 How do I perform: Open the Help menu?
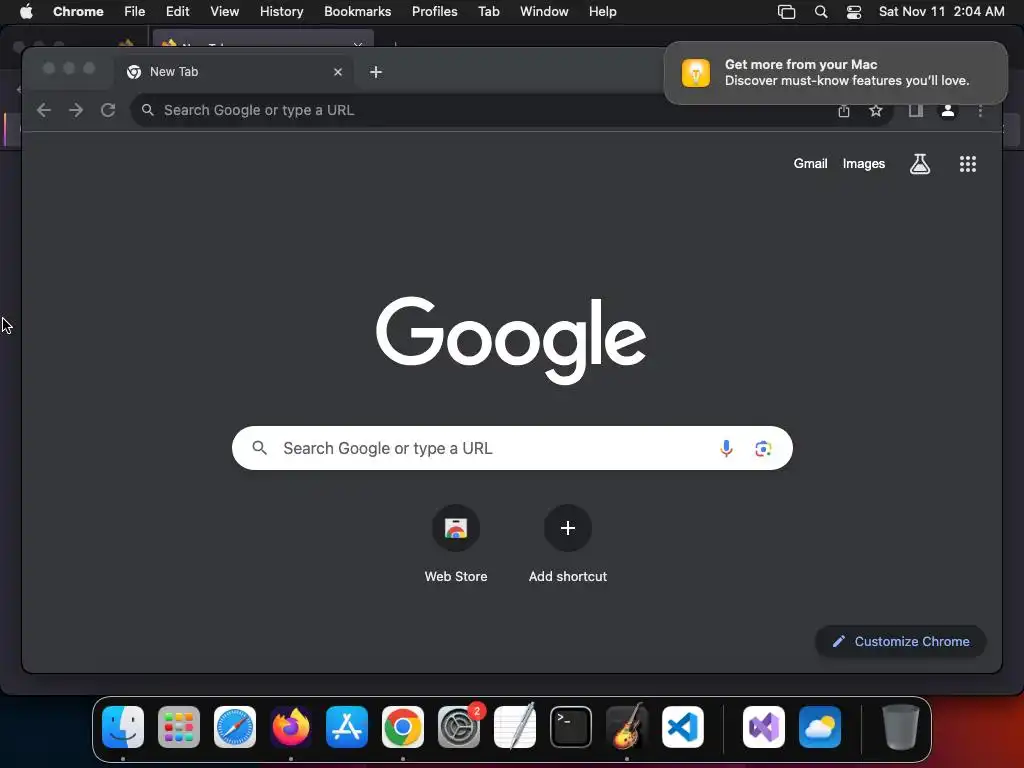pyautogui.click(x=602, y=12)
